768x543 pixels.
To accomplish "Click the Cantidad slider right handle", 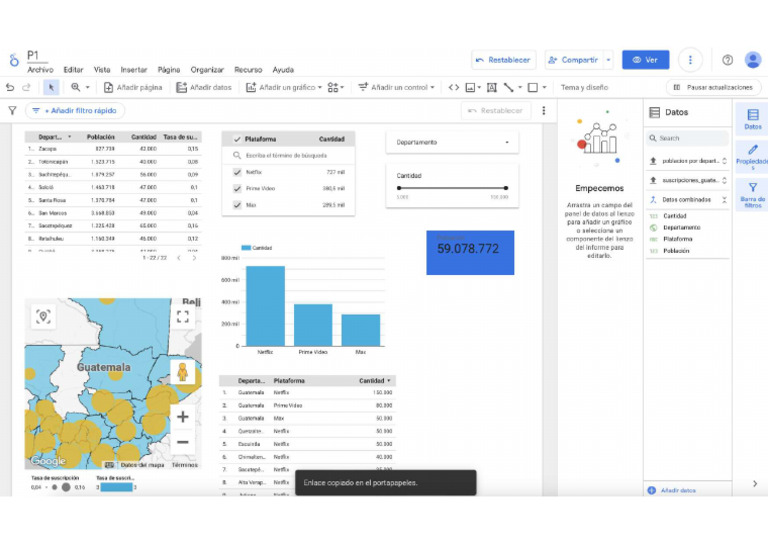I will coord(505,188).
